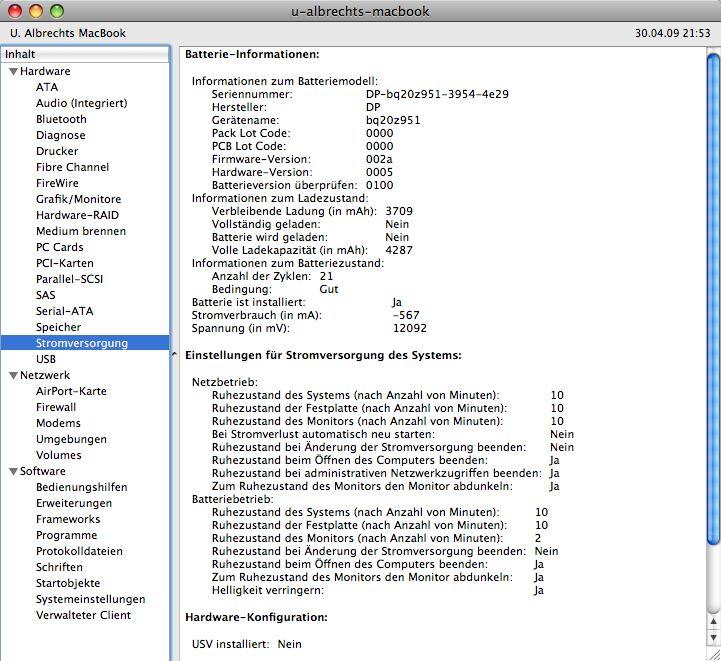Collapse the Software tree group

click(13, 471)
